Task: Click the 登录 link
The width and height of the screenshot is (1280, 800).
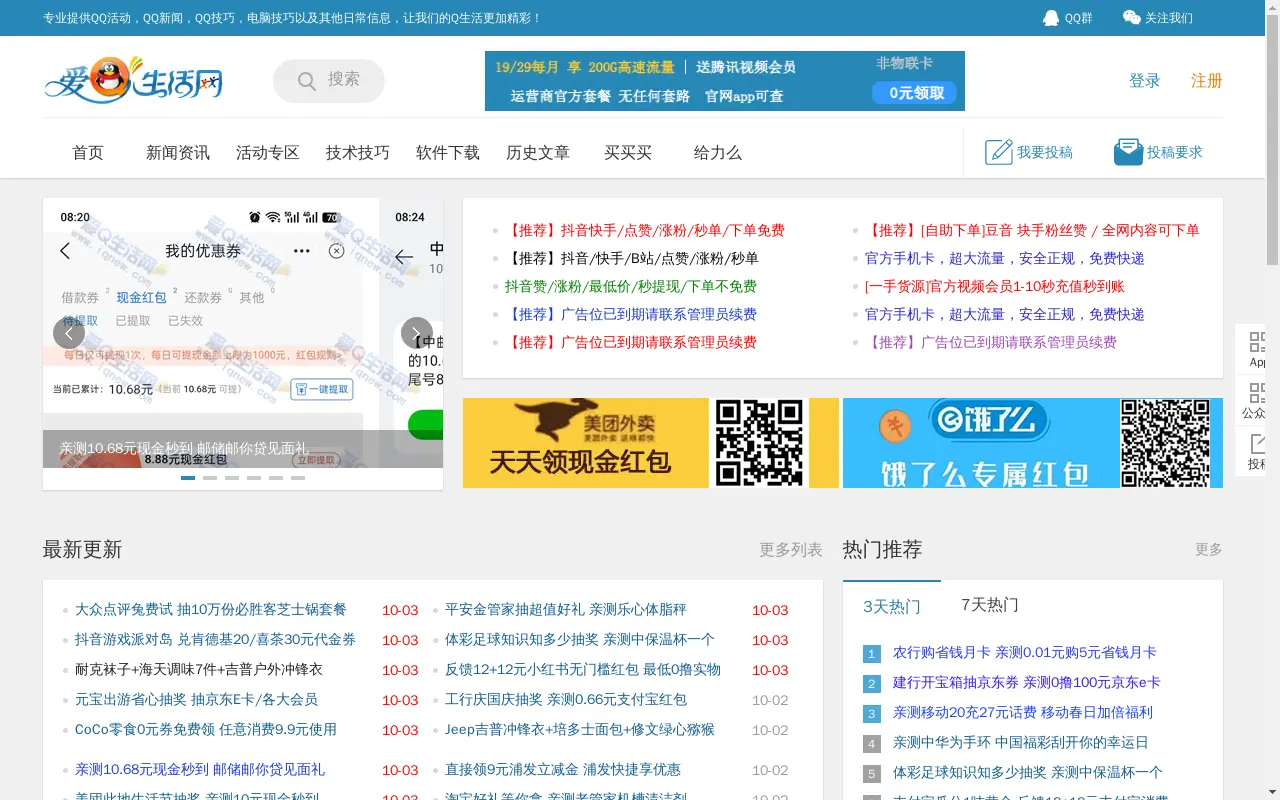Action: point(1145,81)
